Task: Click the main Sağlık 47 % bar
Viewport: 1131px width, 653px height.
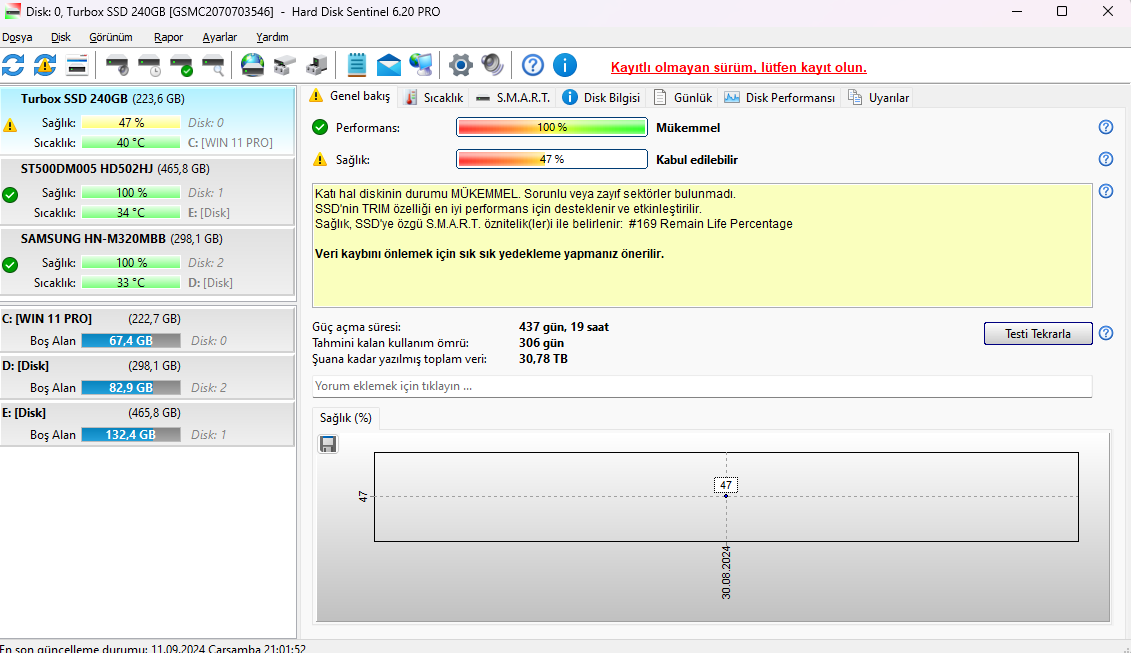Action: [552, 159]
